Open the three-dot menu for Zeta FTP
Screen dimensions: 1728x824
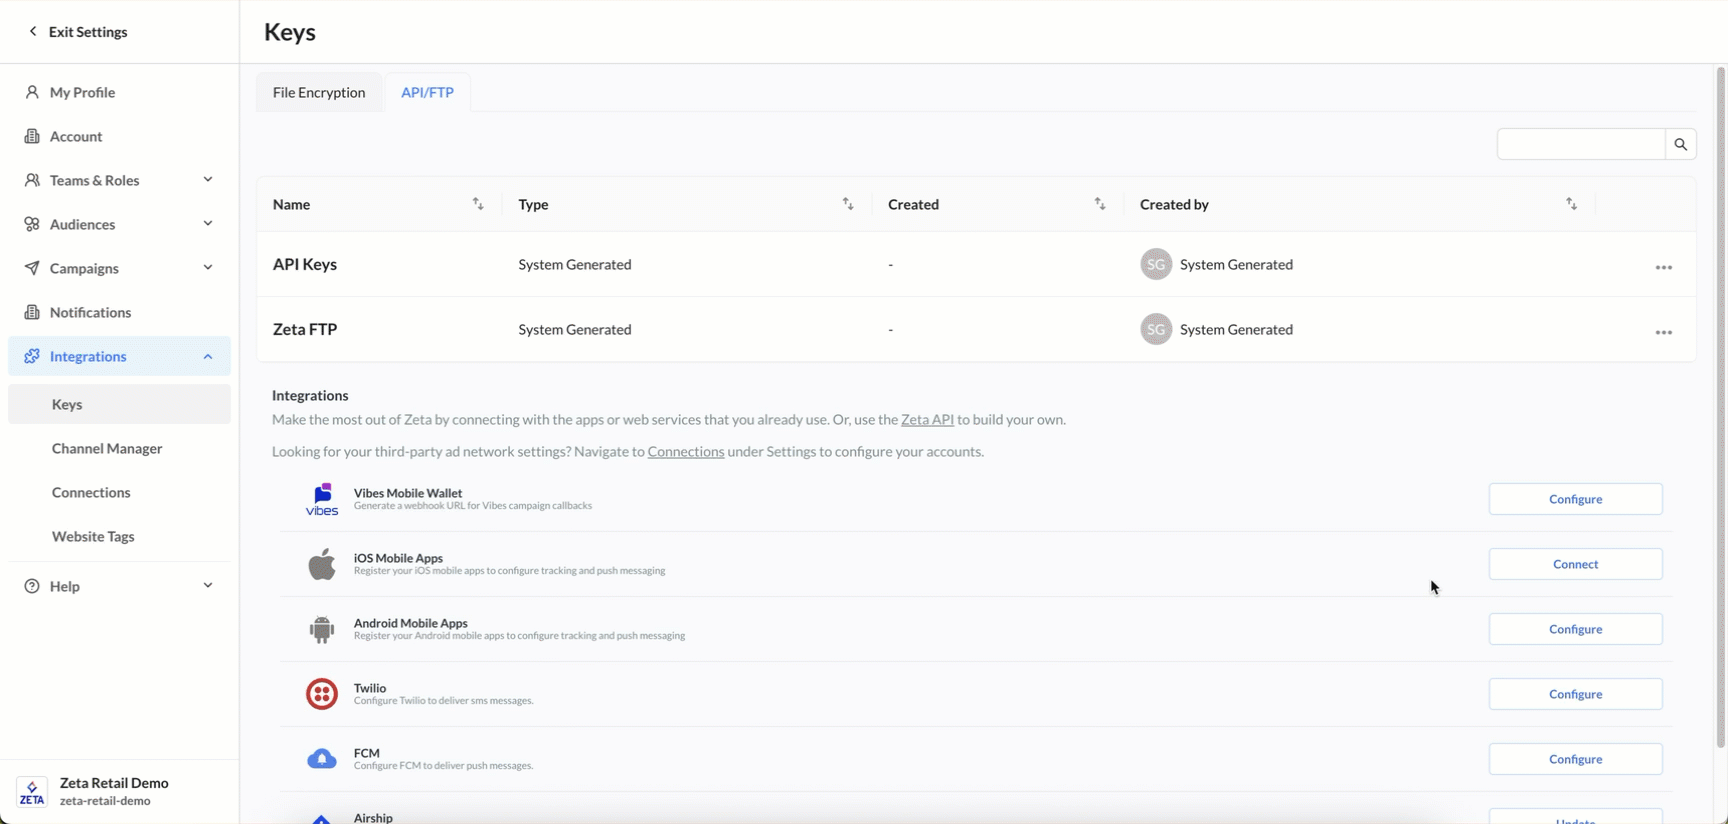(x=1663, y=332)
